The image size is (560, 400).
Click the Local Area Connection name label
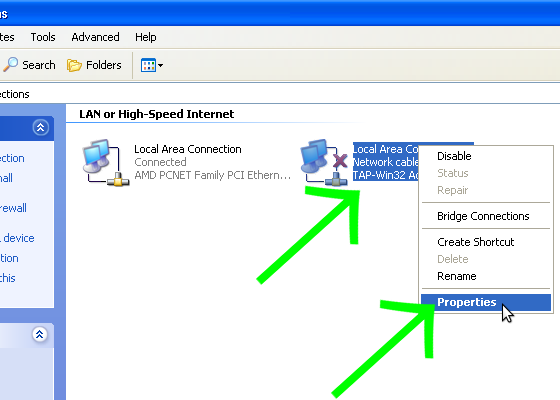tap(188, 149)
